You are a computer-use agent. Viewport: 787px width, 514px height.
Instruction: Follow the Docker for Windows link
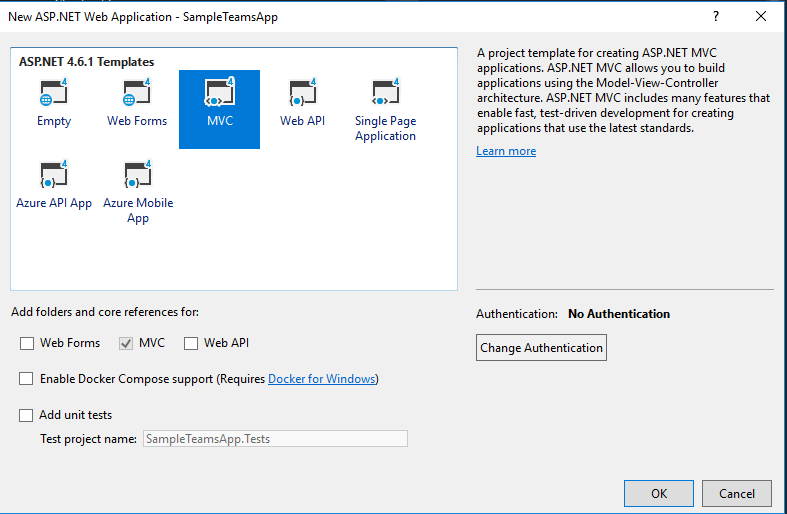click(x=322, y=379)
